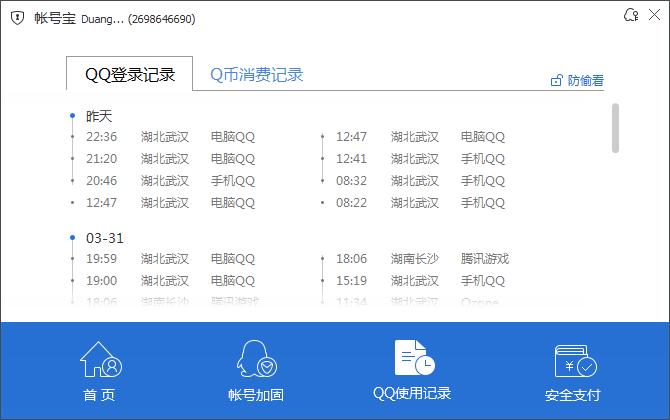This screenshot has width=670, height=420.
Task: Click the 19:00 login entry time
Action: click(101, 281)
